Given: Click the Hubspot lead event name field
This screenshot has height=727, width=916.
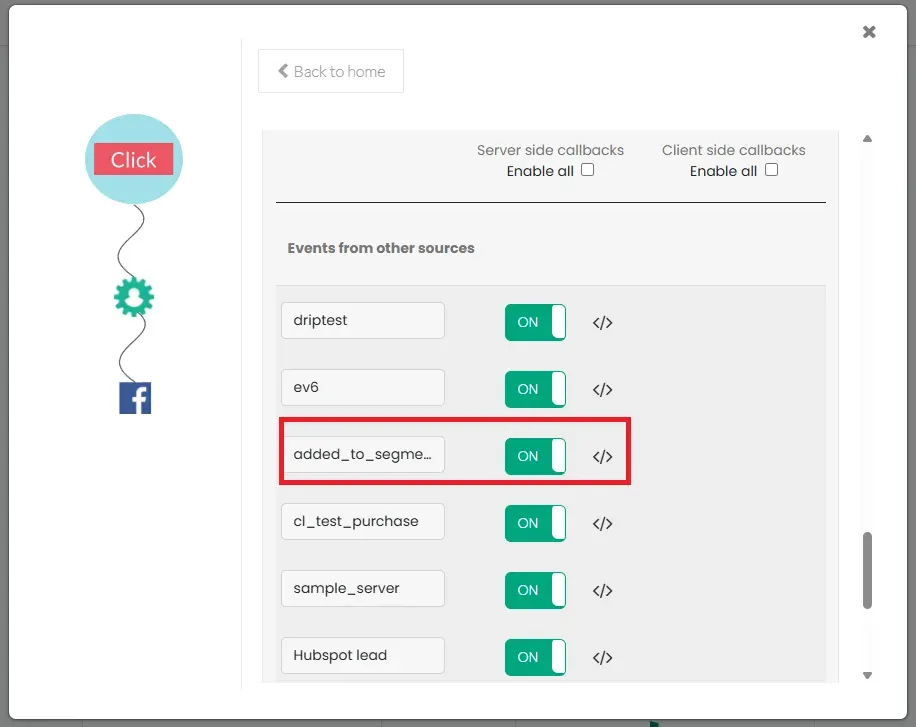Looking at the screenshot, I should click(x=363, y=655).
